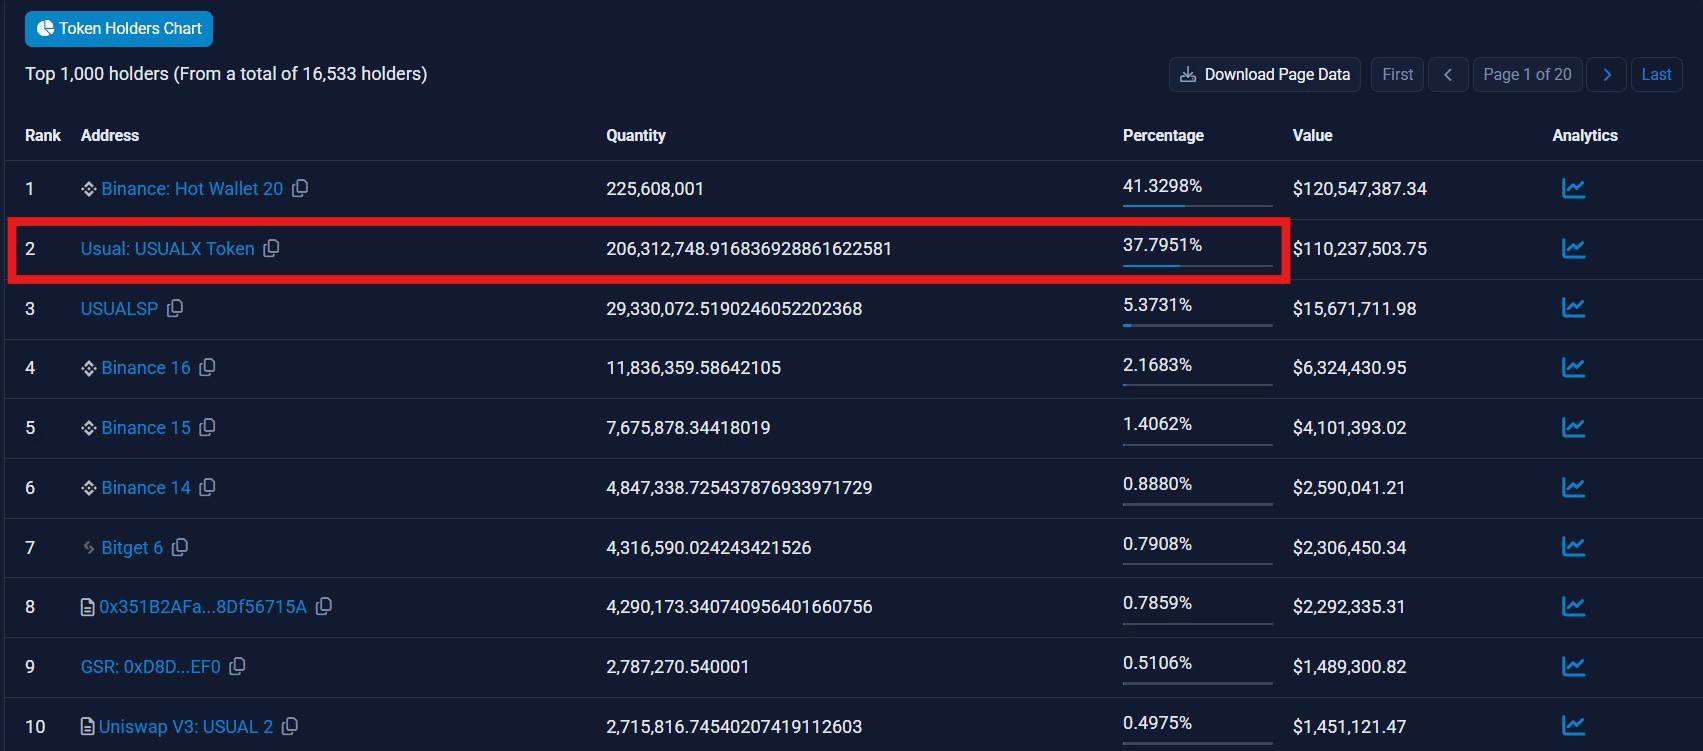Open Bitget 6 address page

coord(132,548)
